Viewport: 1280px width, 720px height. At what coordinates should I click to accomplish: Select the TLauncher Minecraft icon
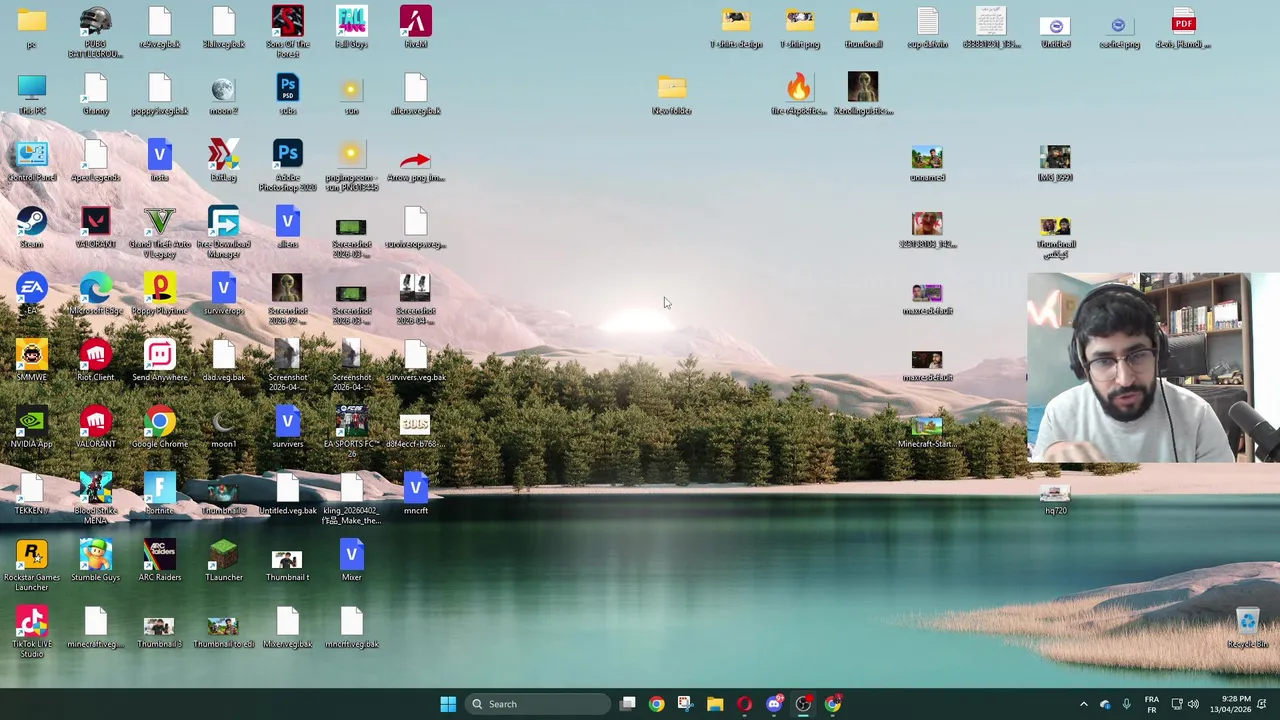tap(223, 560)
